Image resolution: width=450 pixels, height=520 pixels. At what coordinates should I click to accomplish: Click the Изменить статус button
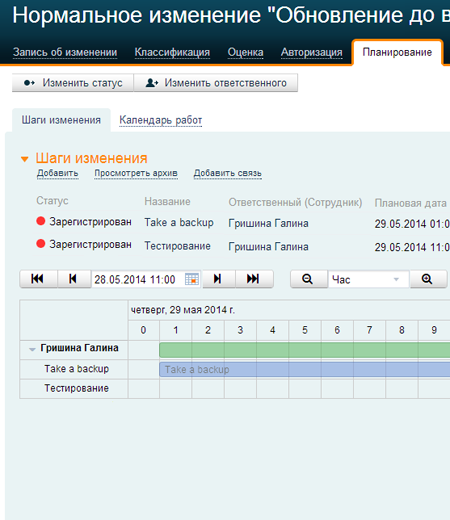coord(73,83)
